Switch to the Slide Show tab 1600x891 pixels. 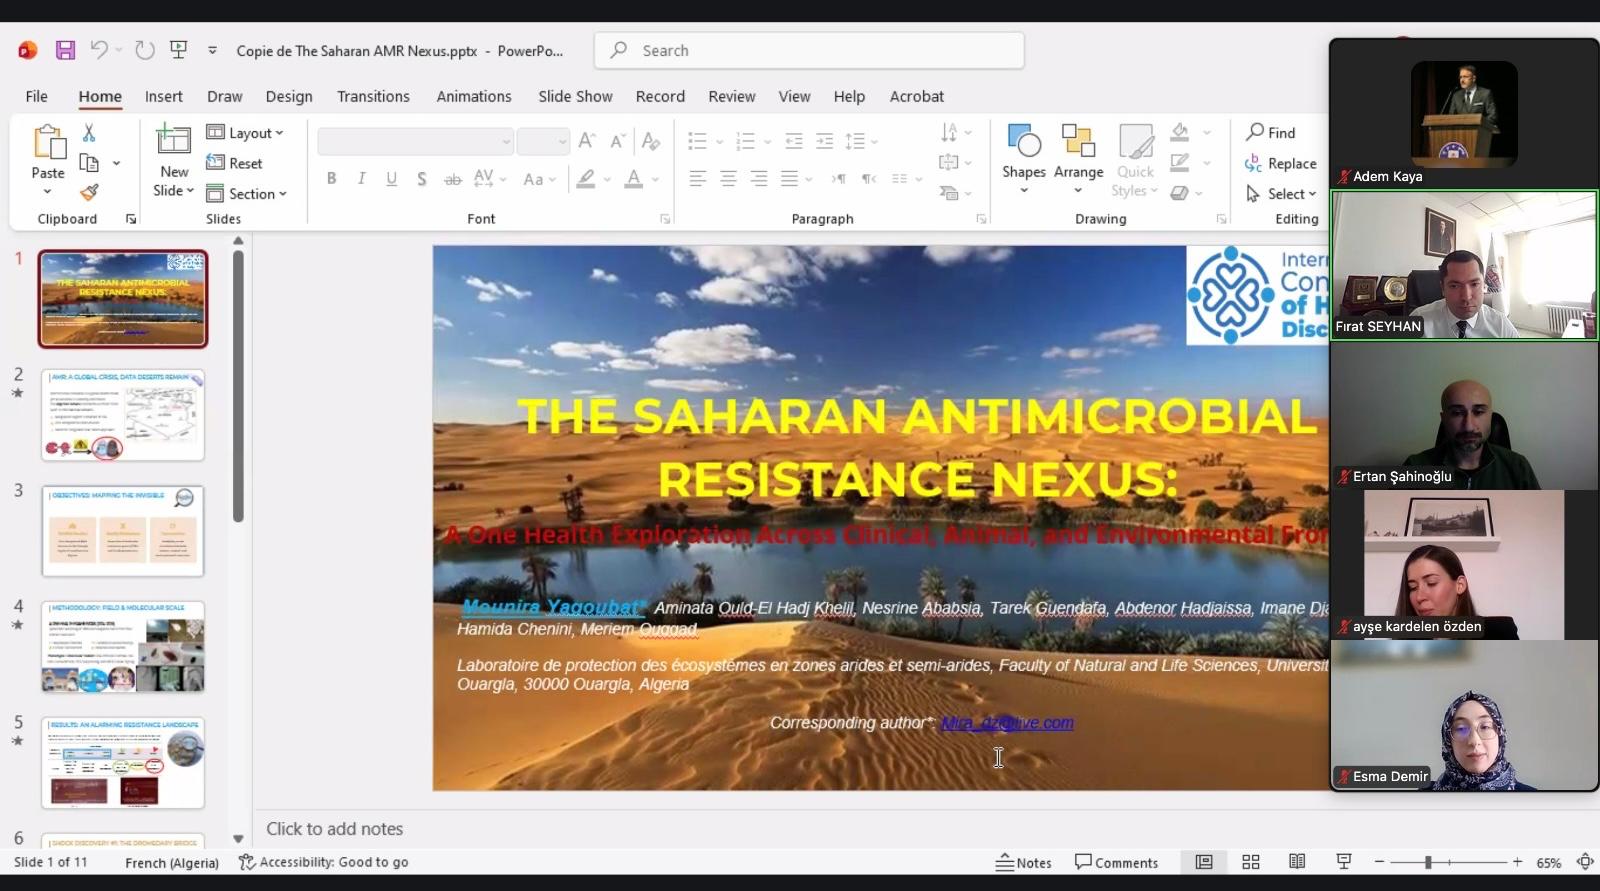point(575,96)
